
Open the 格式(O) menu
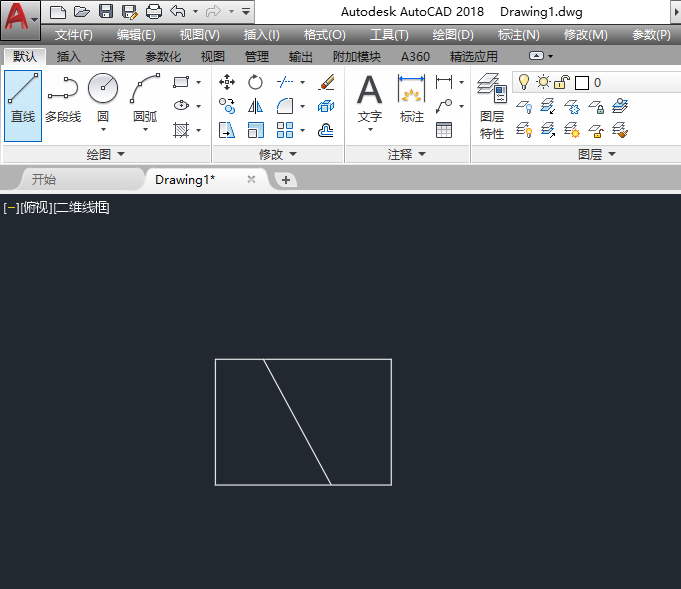pyautogui.click(x=324, y=35)
